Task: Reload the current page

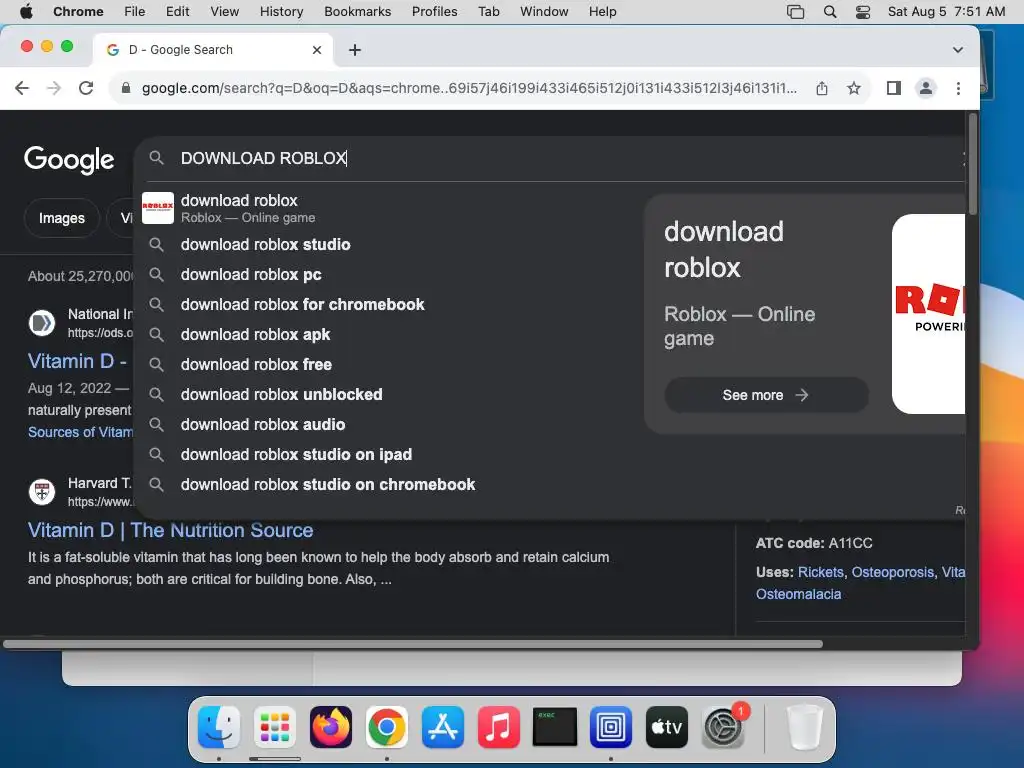Action: coord(86,88)
